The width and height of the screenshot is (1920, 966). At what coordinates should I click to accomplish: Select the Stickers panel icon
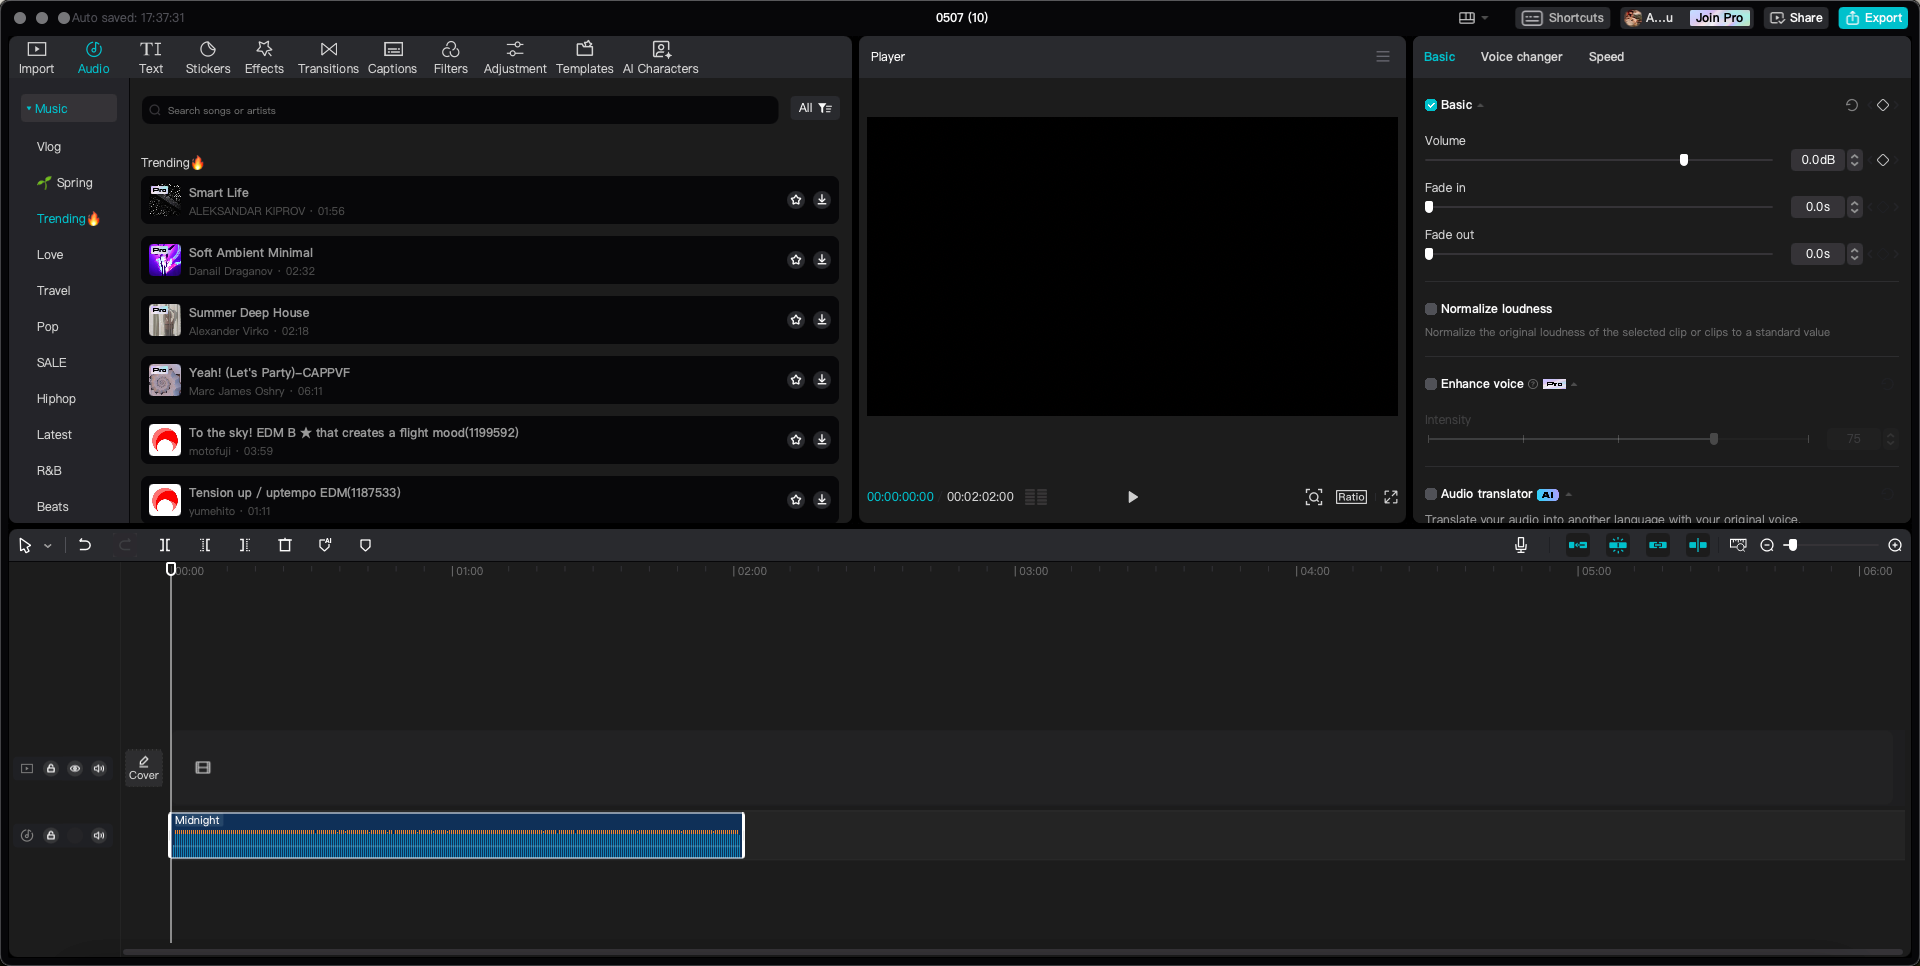point(208,56)
